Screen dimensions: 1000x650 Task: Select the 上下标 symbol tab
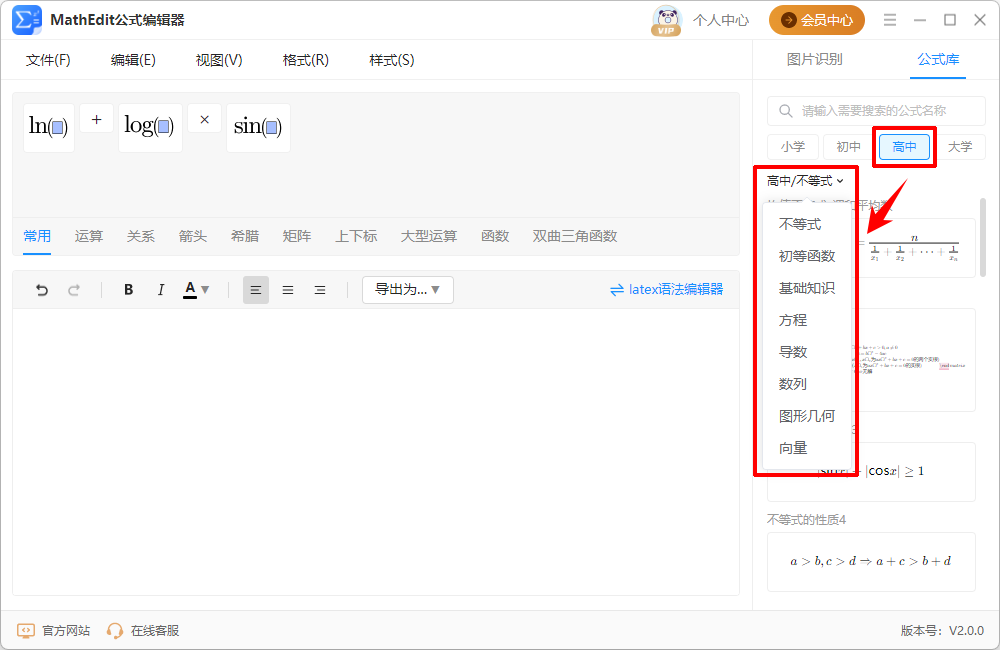coord(357,236)
